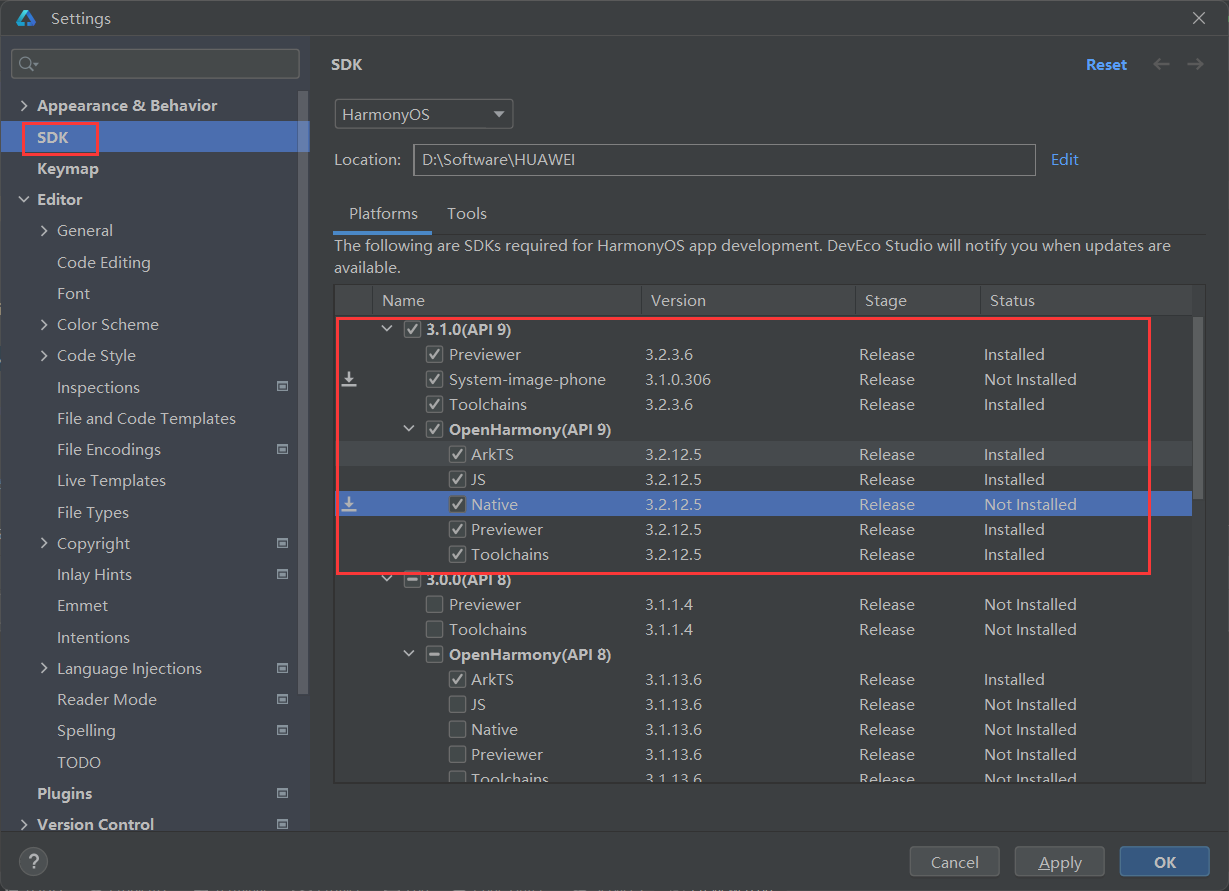The image size is (1229, 891).
Task: Collapse the OpenHarmony(API 8) group
Action: tap(409, 654)
